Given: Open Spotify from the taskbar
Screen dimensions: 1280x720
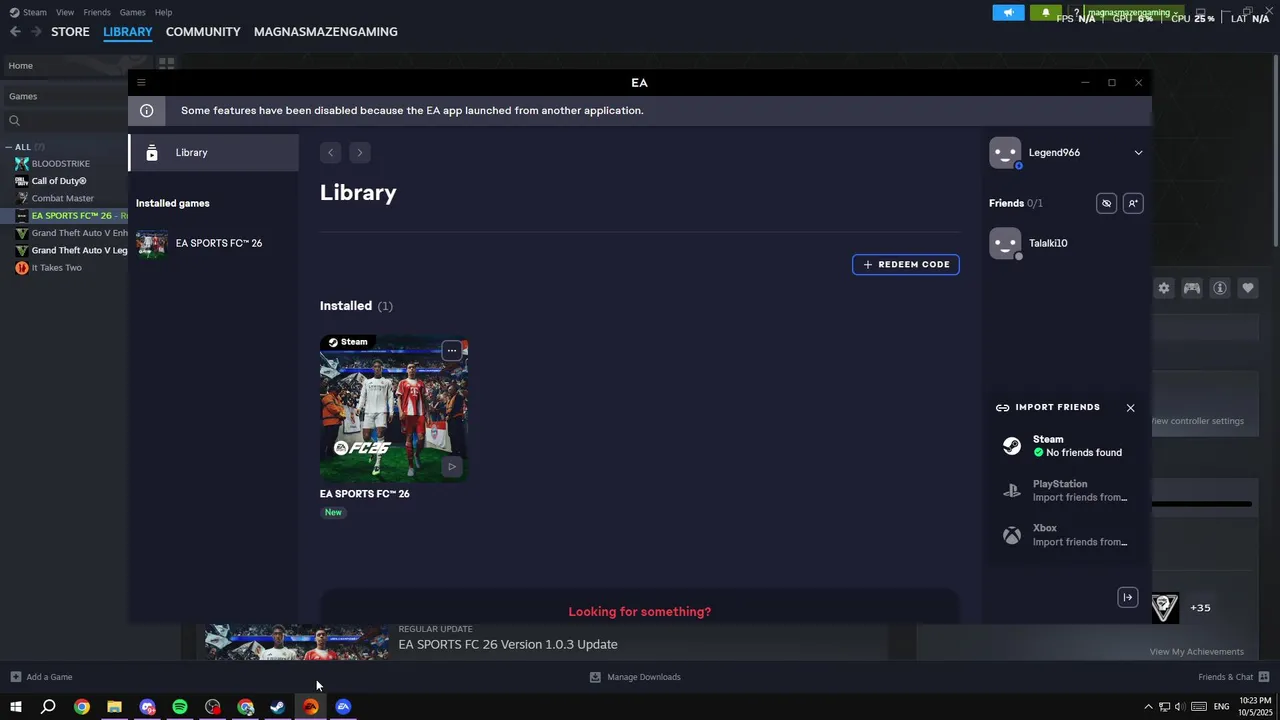Looking at the screenshot, I should point(180,707).
